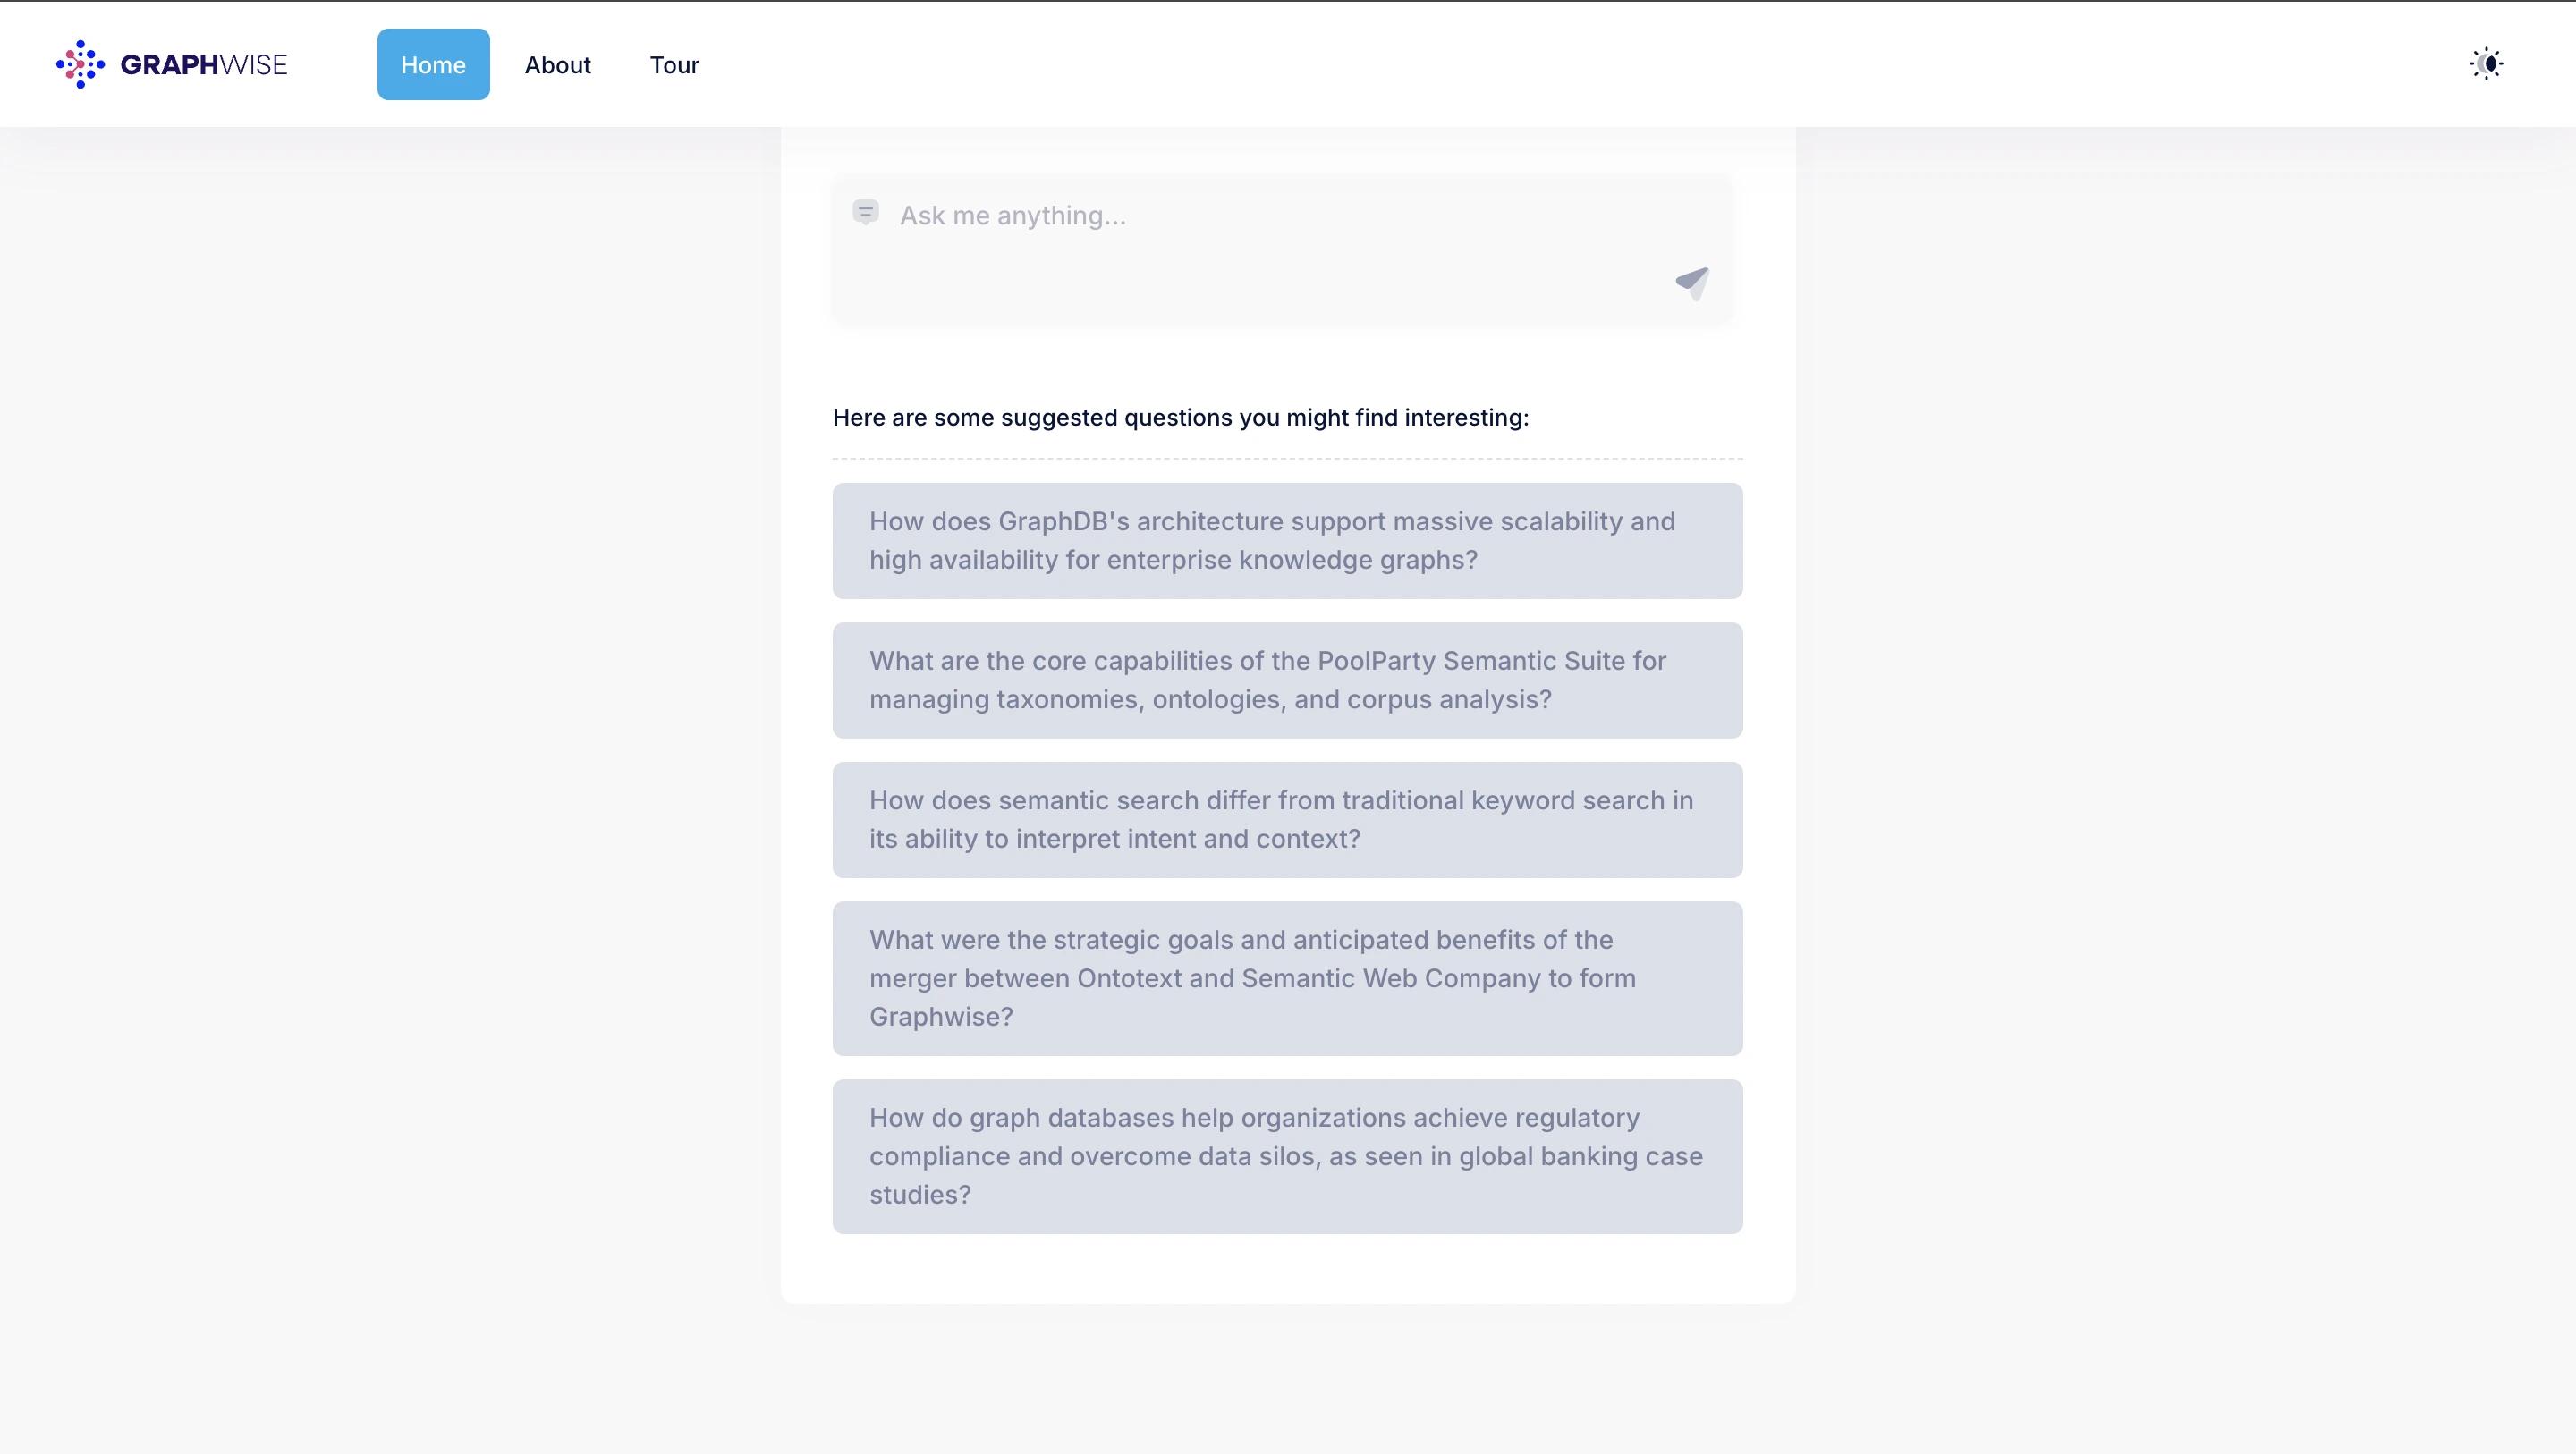The width and height of the screenshot is (2576, 1454).
Task: Click the dashed divider below the heading
Action: pyautogui.click(x=1287, y=459)
